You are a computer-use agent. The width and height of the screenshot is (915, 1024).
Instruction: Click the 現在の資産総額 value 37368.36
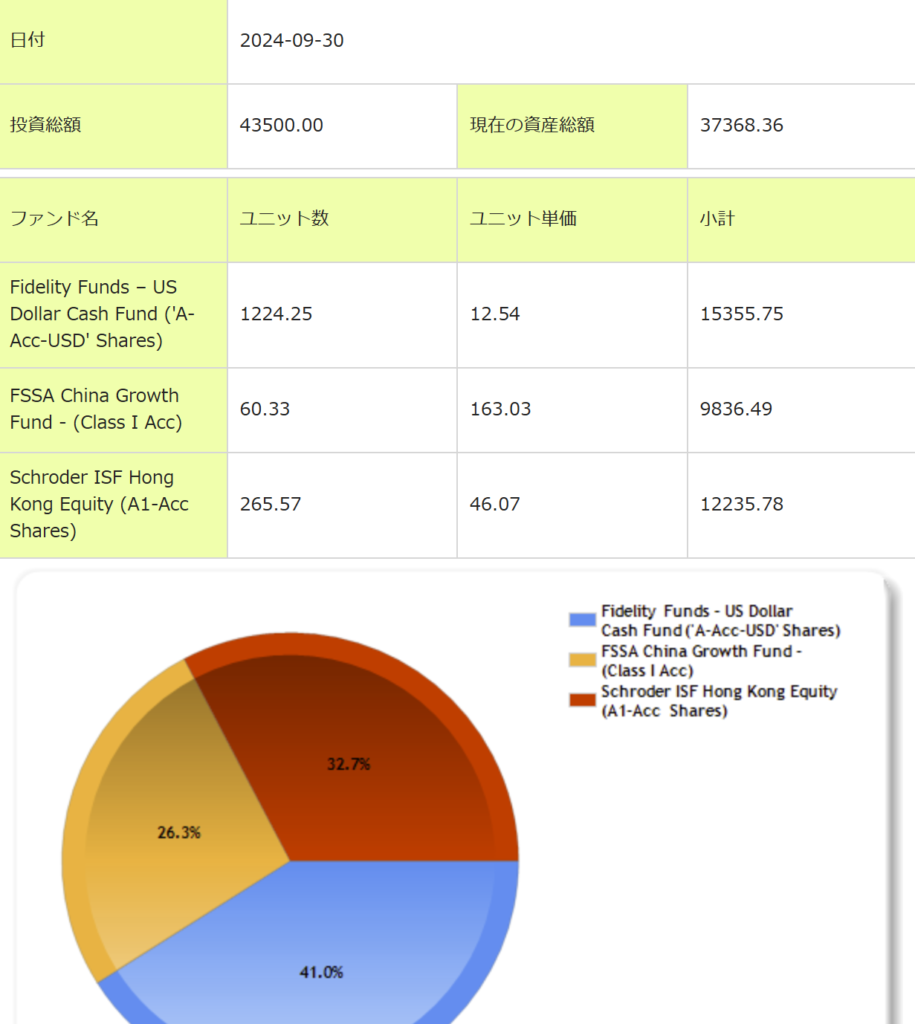click(741, 125)
